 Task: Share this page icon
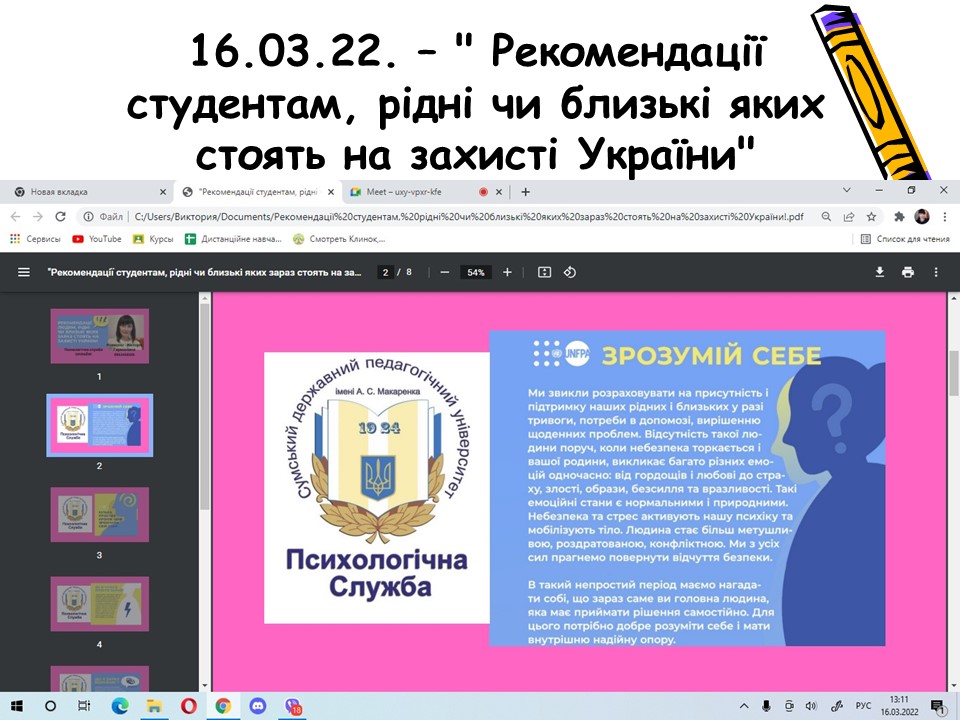tap(849, 217)
